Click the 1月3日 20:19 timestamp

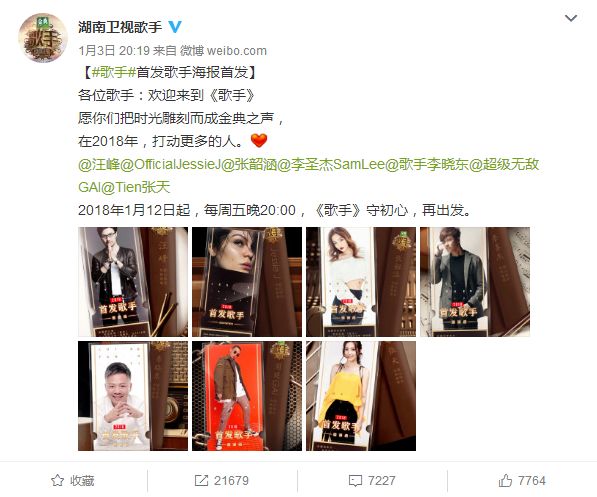(114, 51)
